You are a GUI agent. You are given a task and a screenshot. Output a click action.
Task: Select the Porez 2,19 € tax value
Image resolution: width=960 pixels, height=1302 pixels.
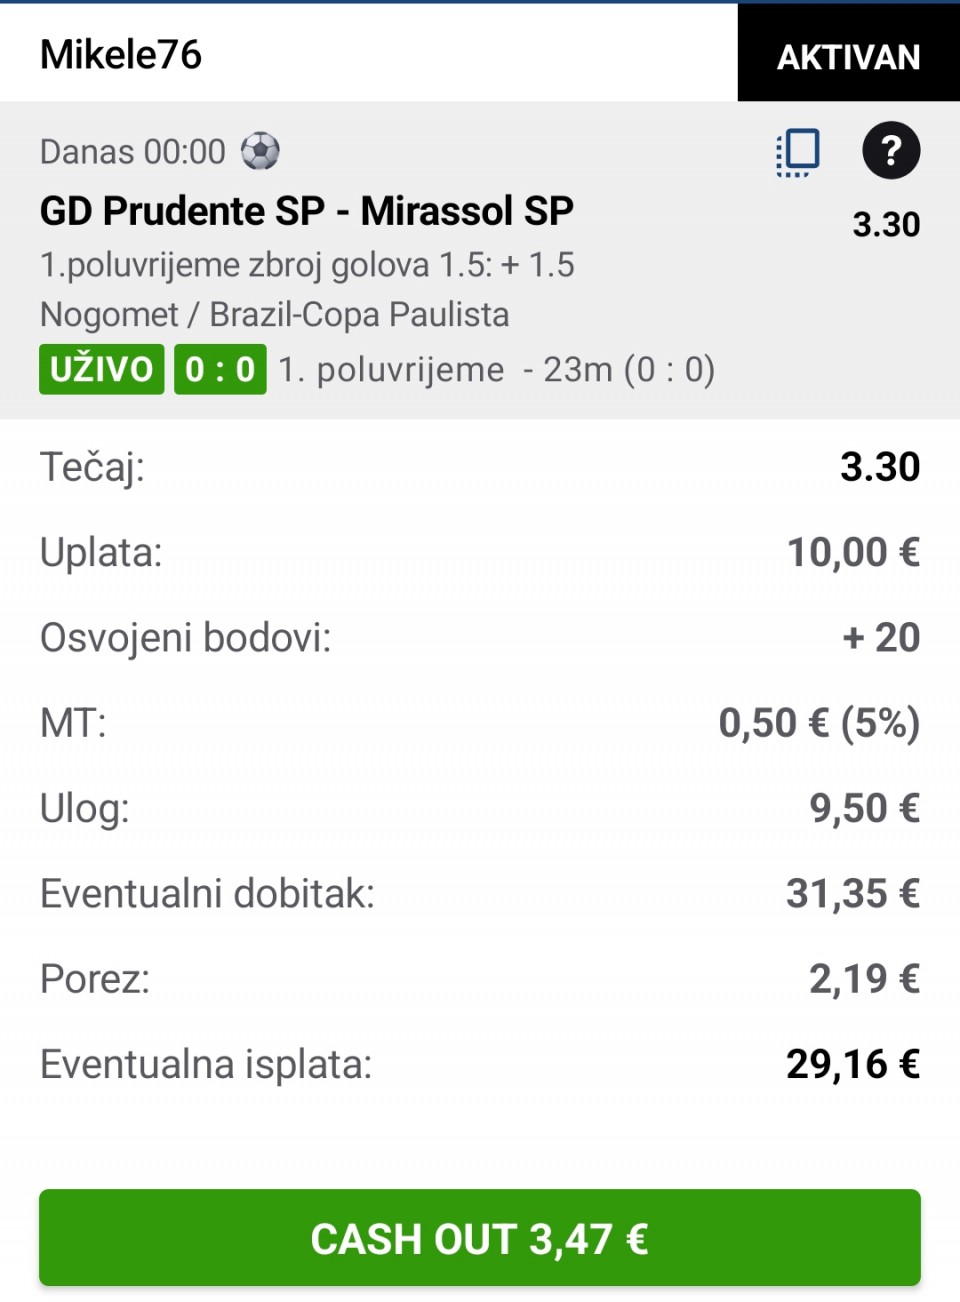pos(863,979)
